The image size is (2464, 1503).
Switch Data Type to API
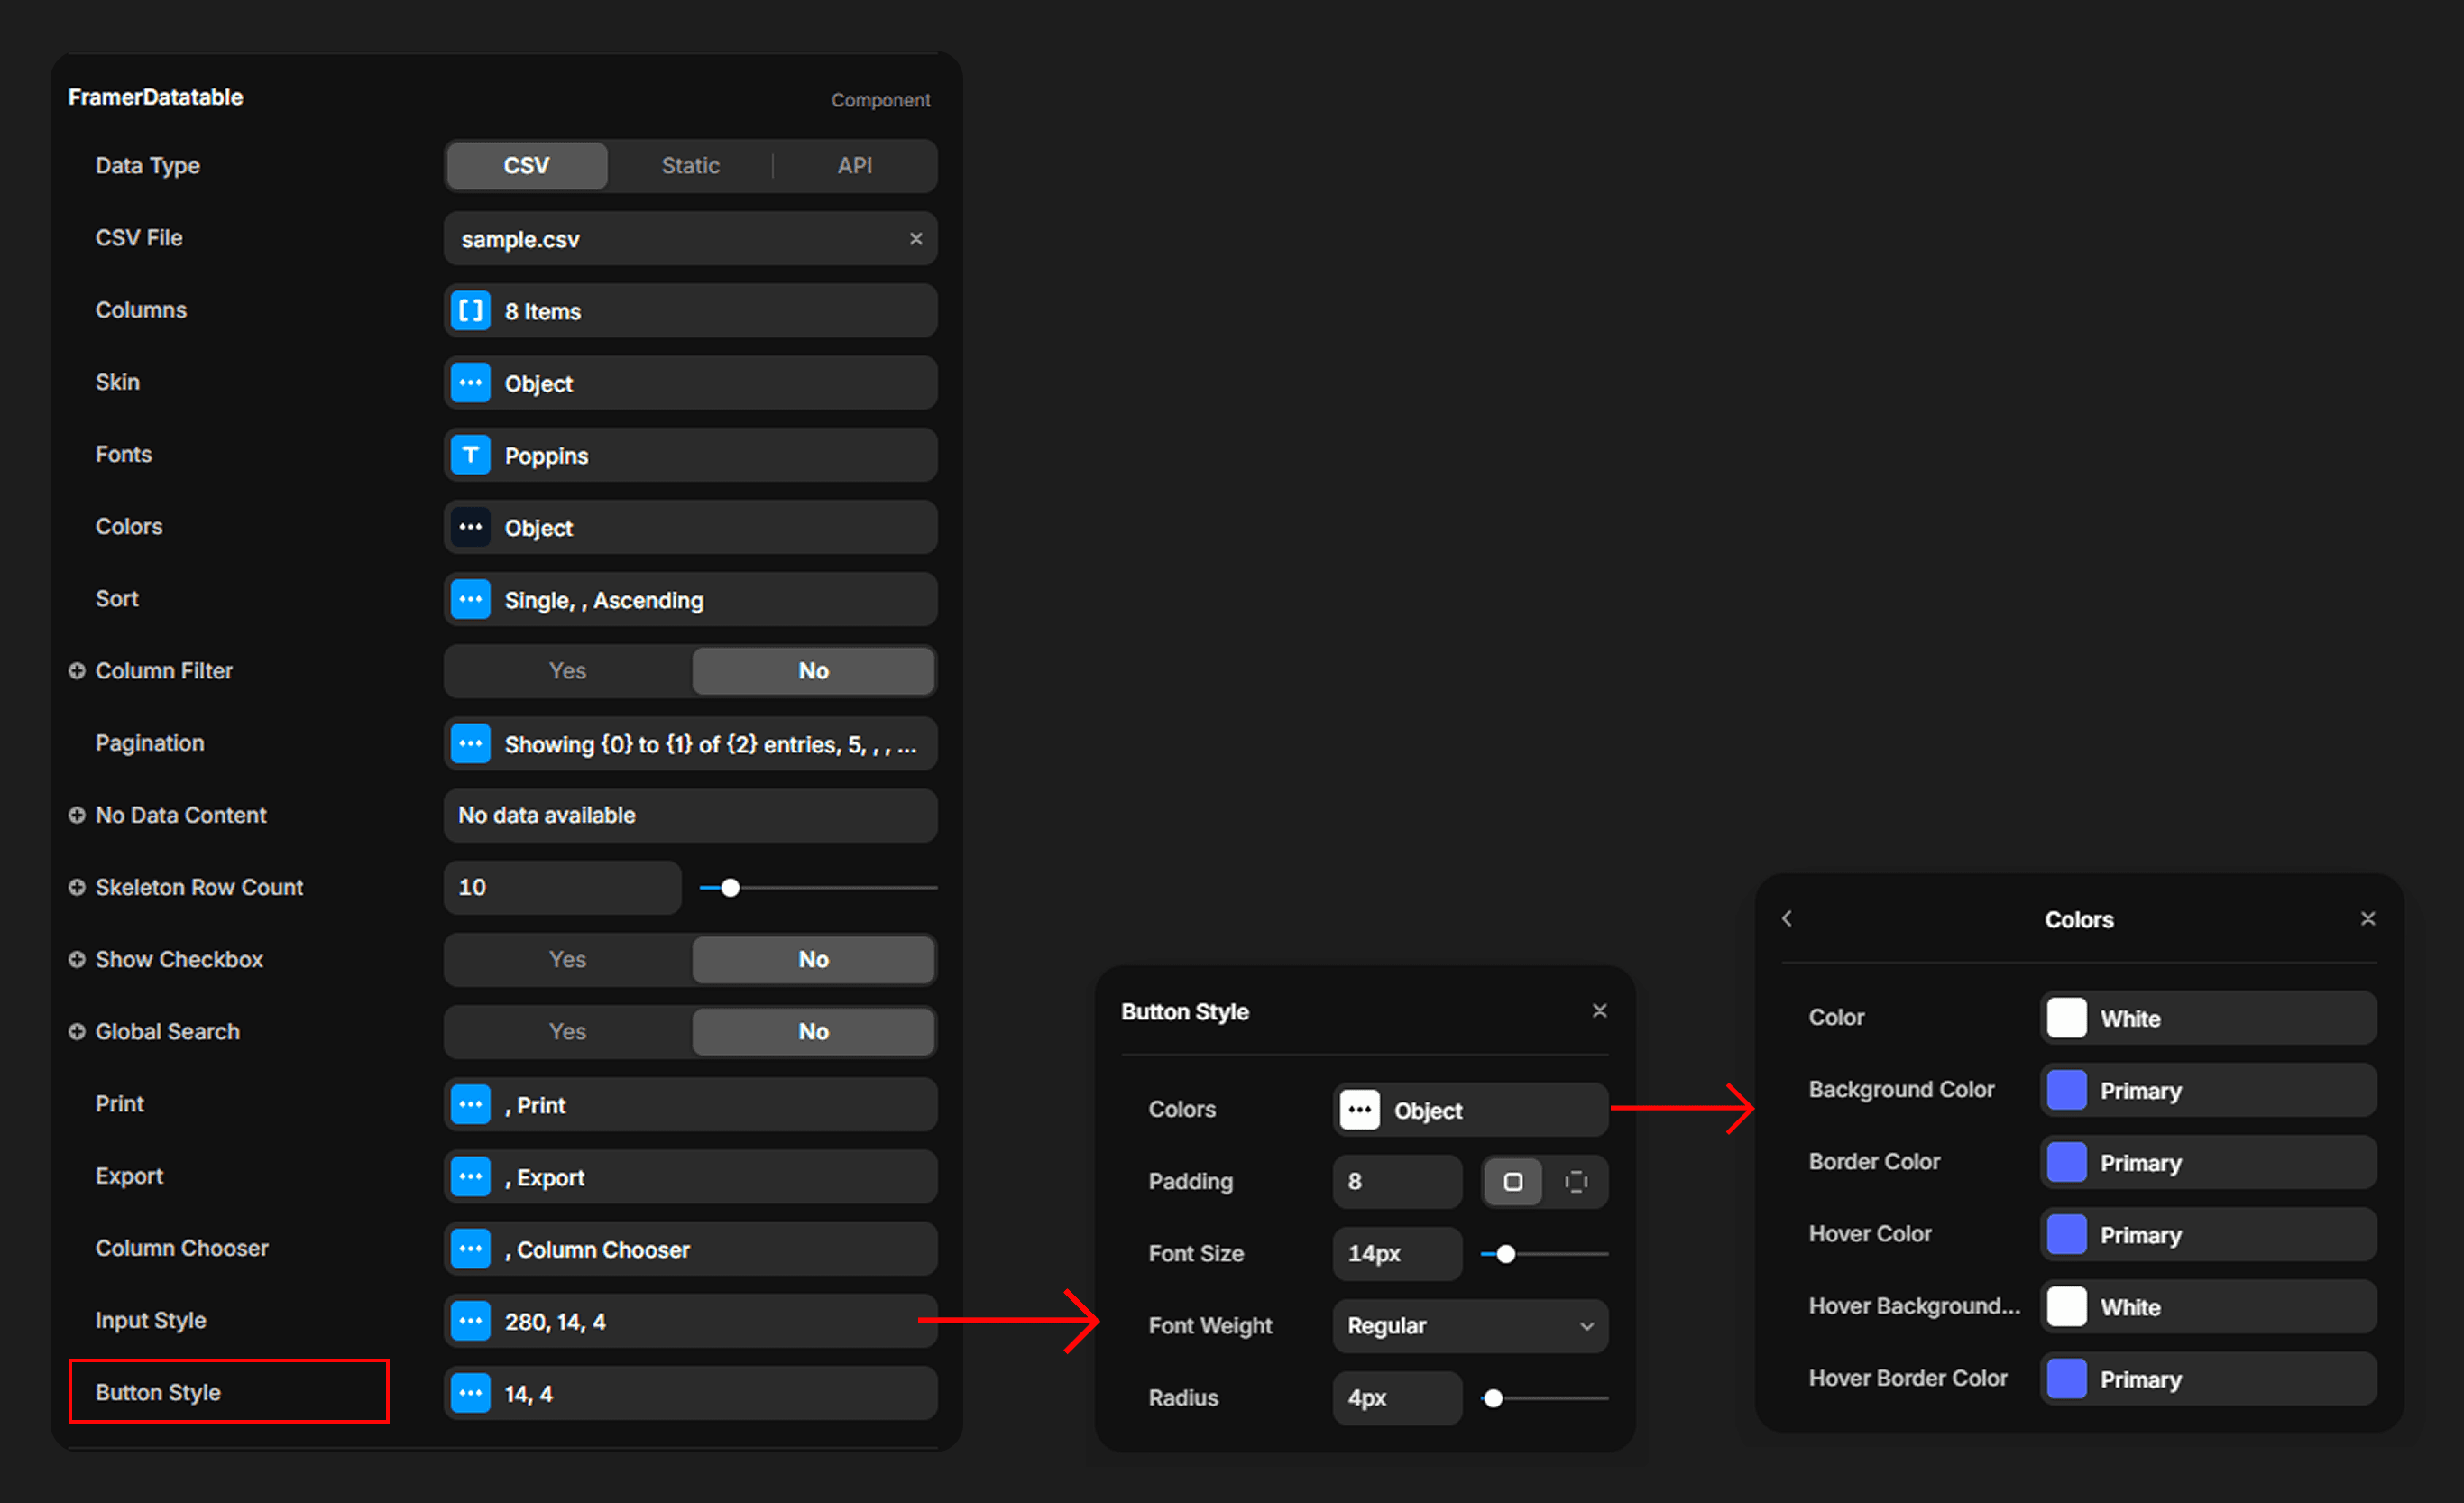(x=854, y=166)
